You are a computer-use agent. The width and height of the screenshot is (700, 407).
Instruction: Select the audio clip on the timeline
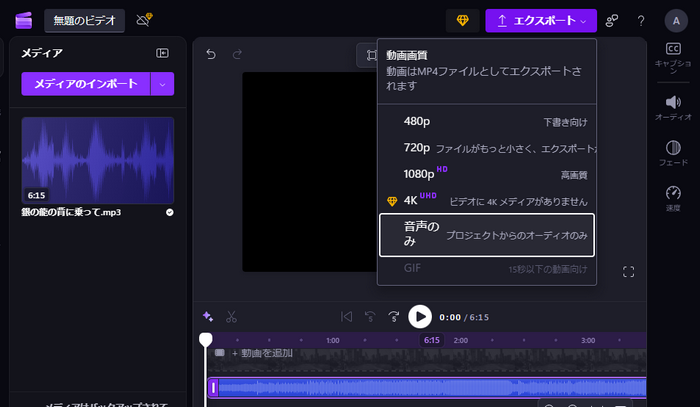coord(427,387)
